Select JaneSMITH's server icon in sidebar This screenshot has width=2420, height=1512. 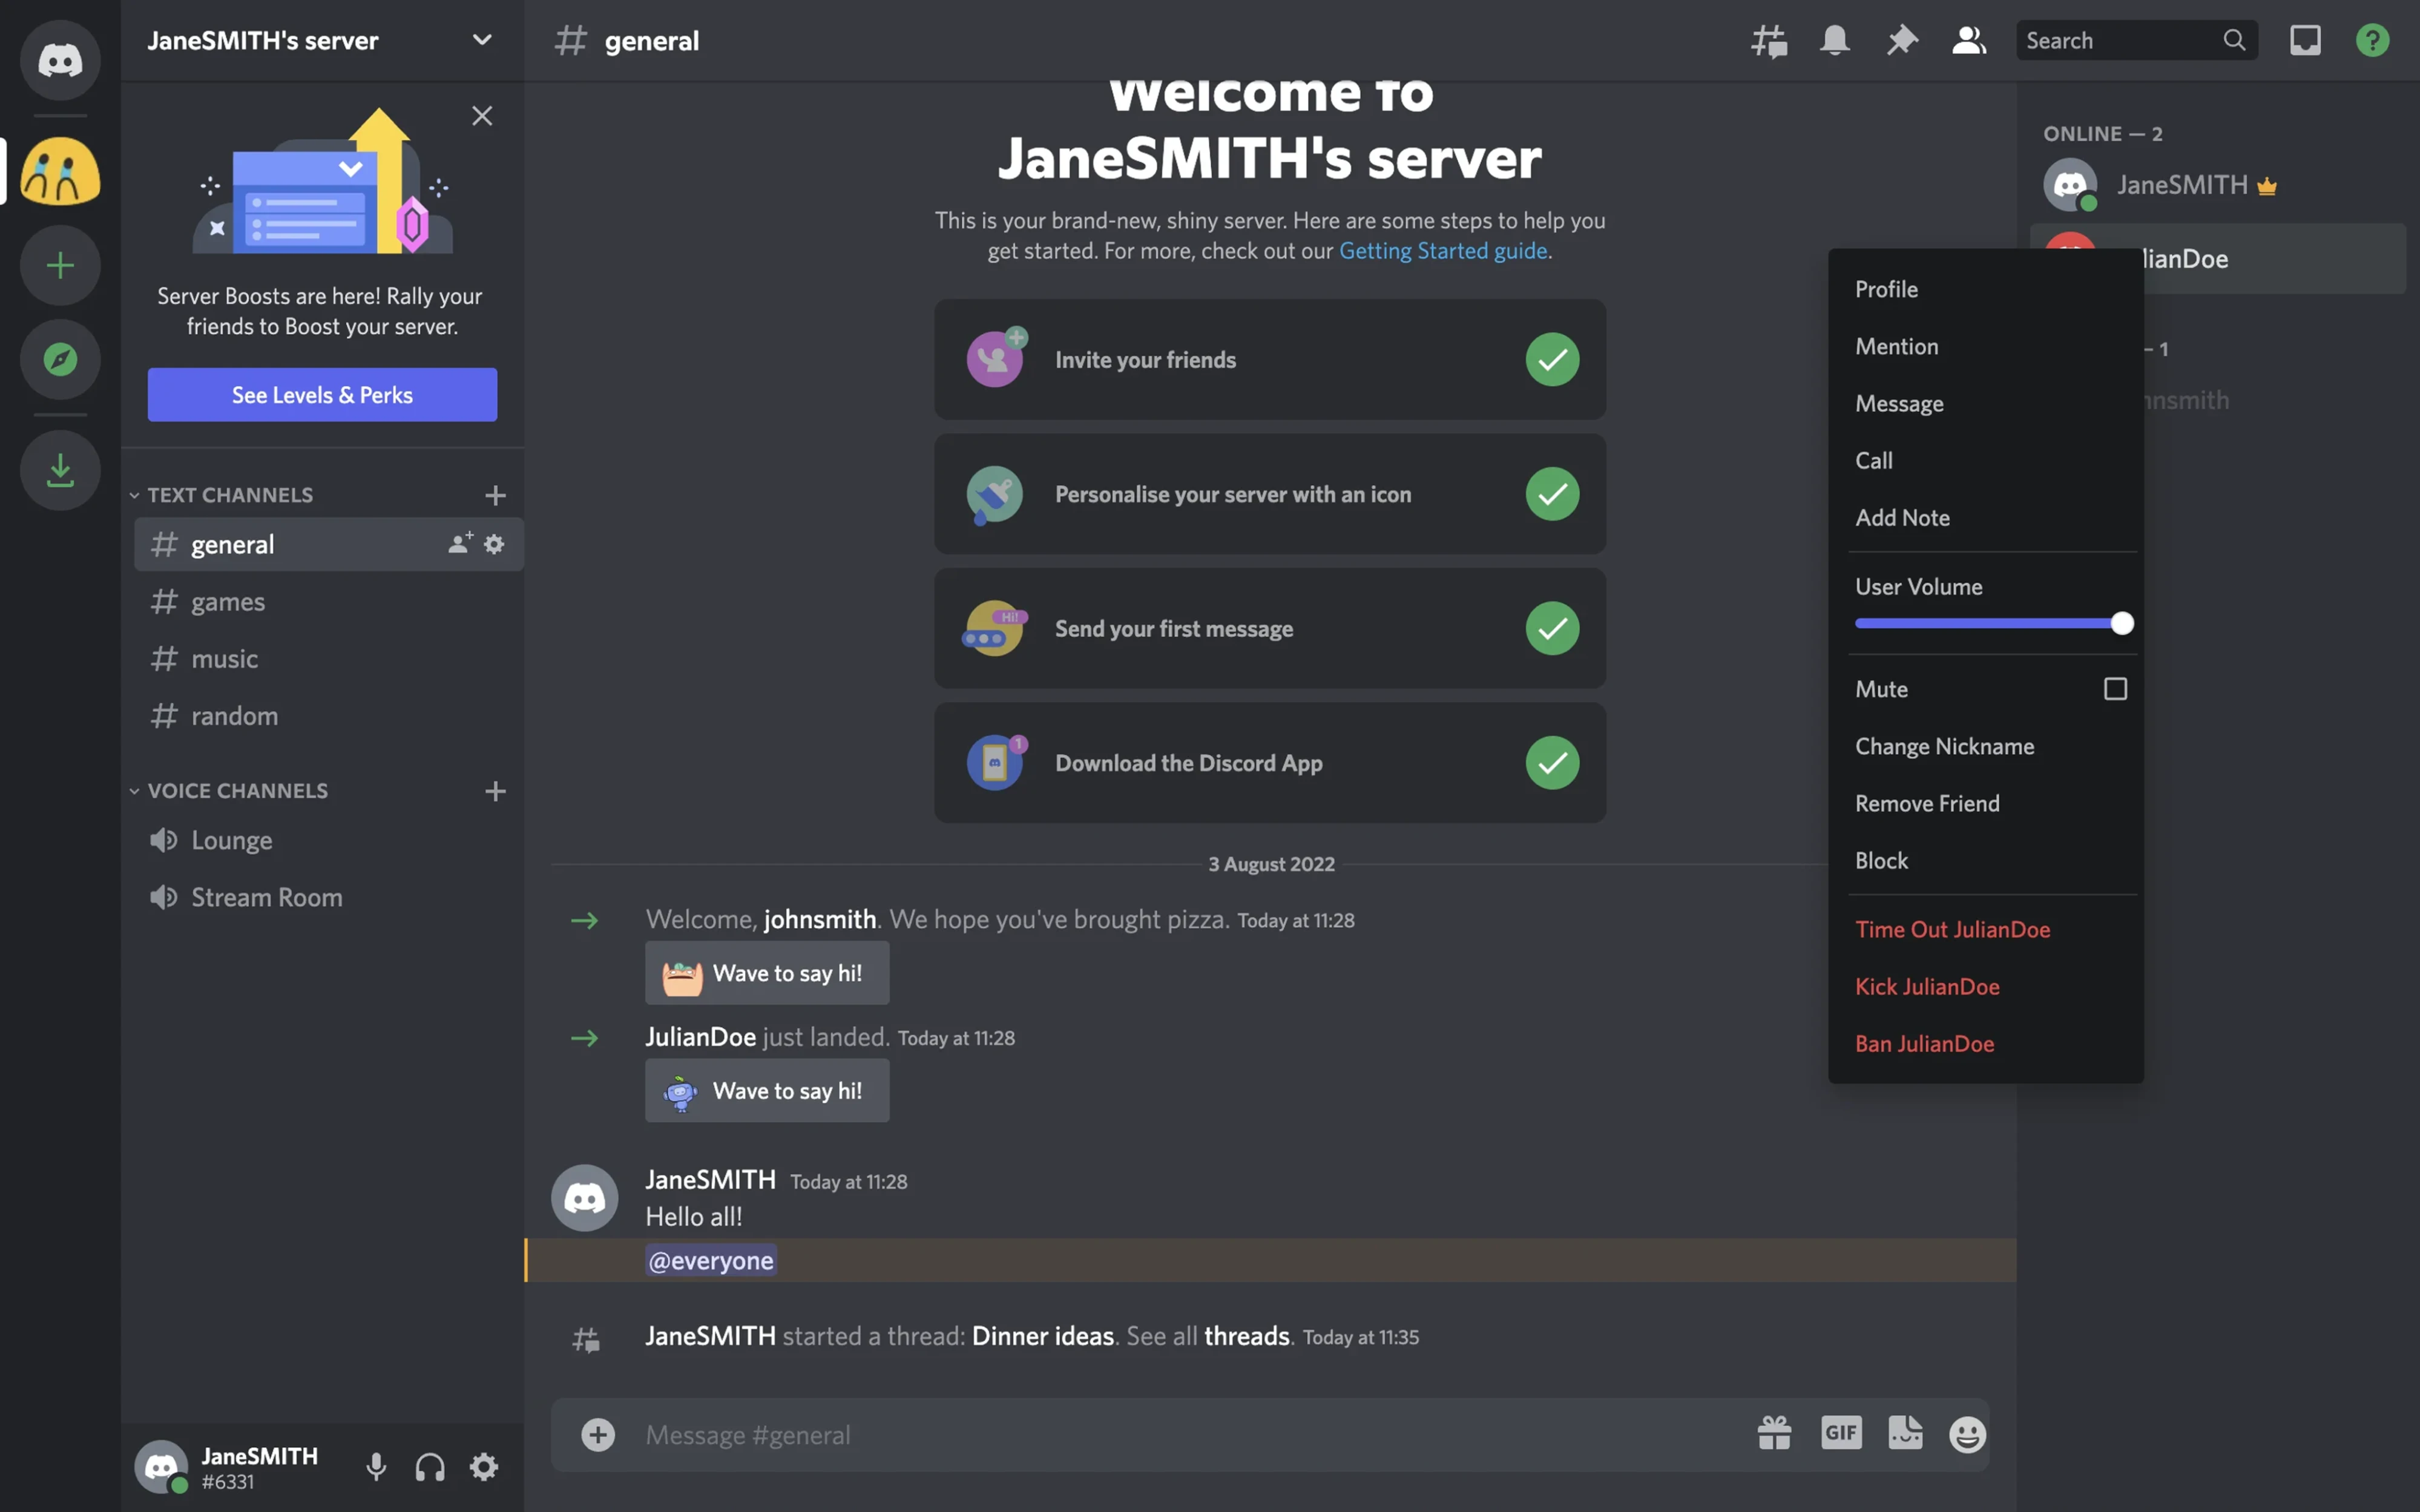pos(60,171)
